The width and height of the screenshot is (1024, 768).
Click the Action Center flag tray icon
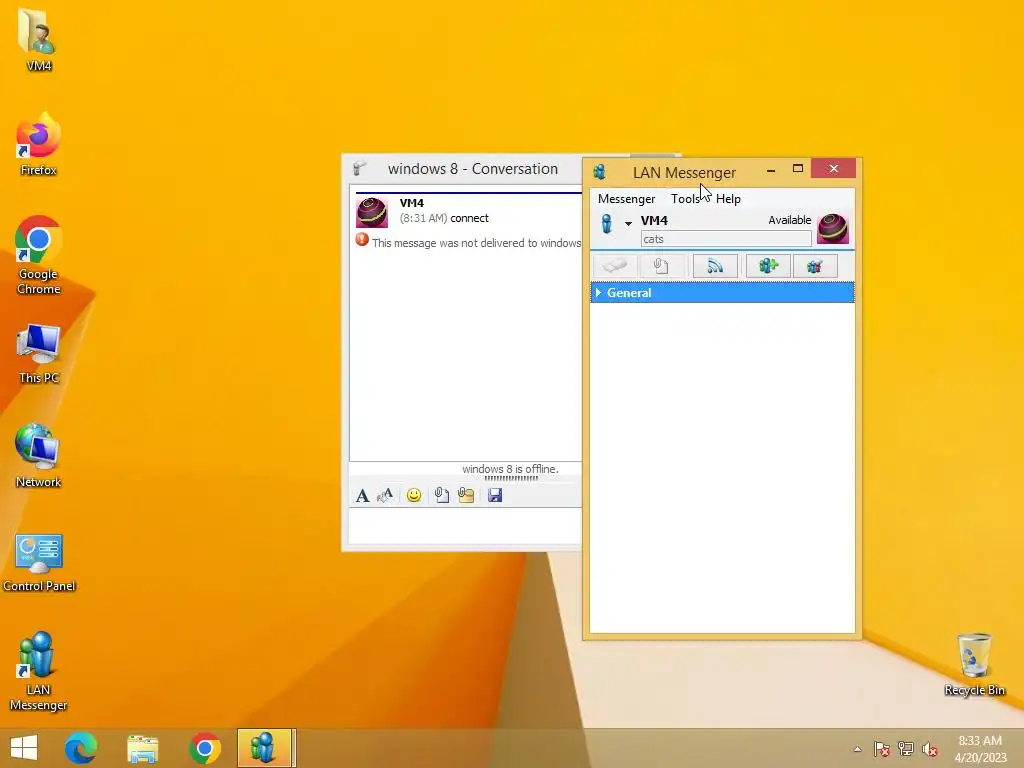882,749
